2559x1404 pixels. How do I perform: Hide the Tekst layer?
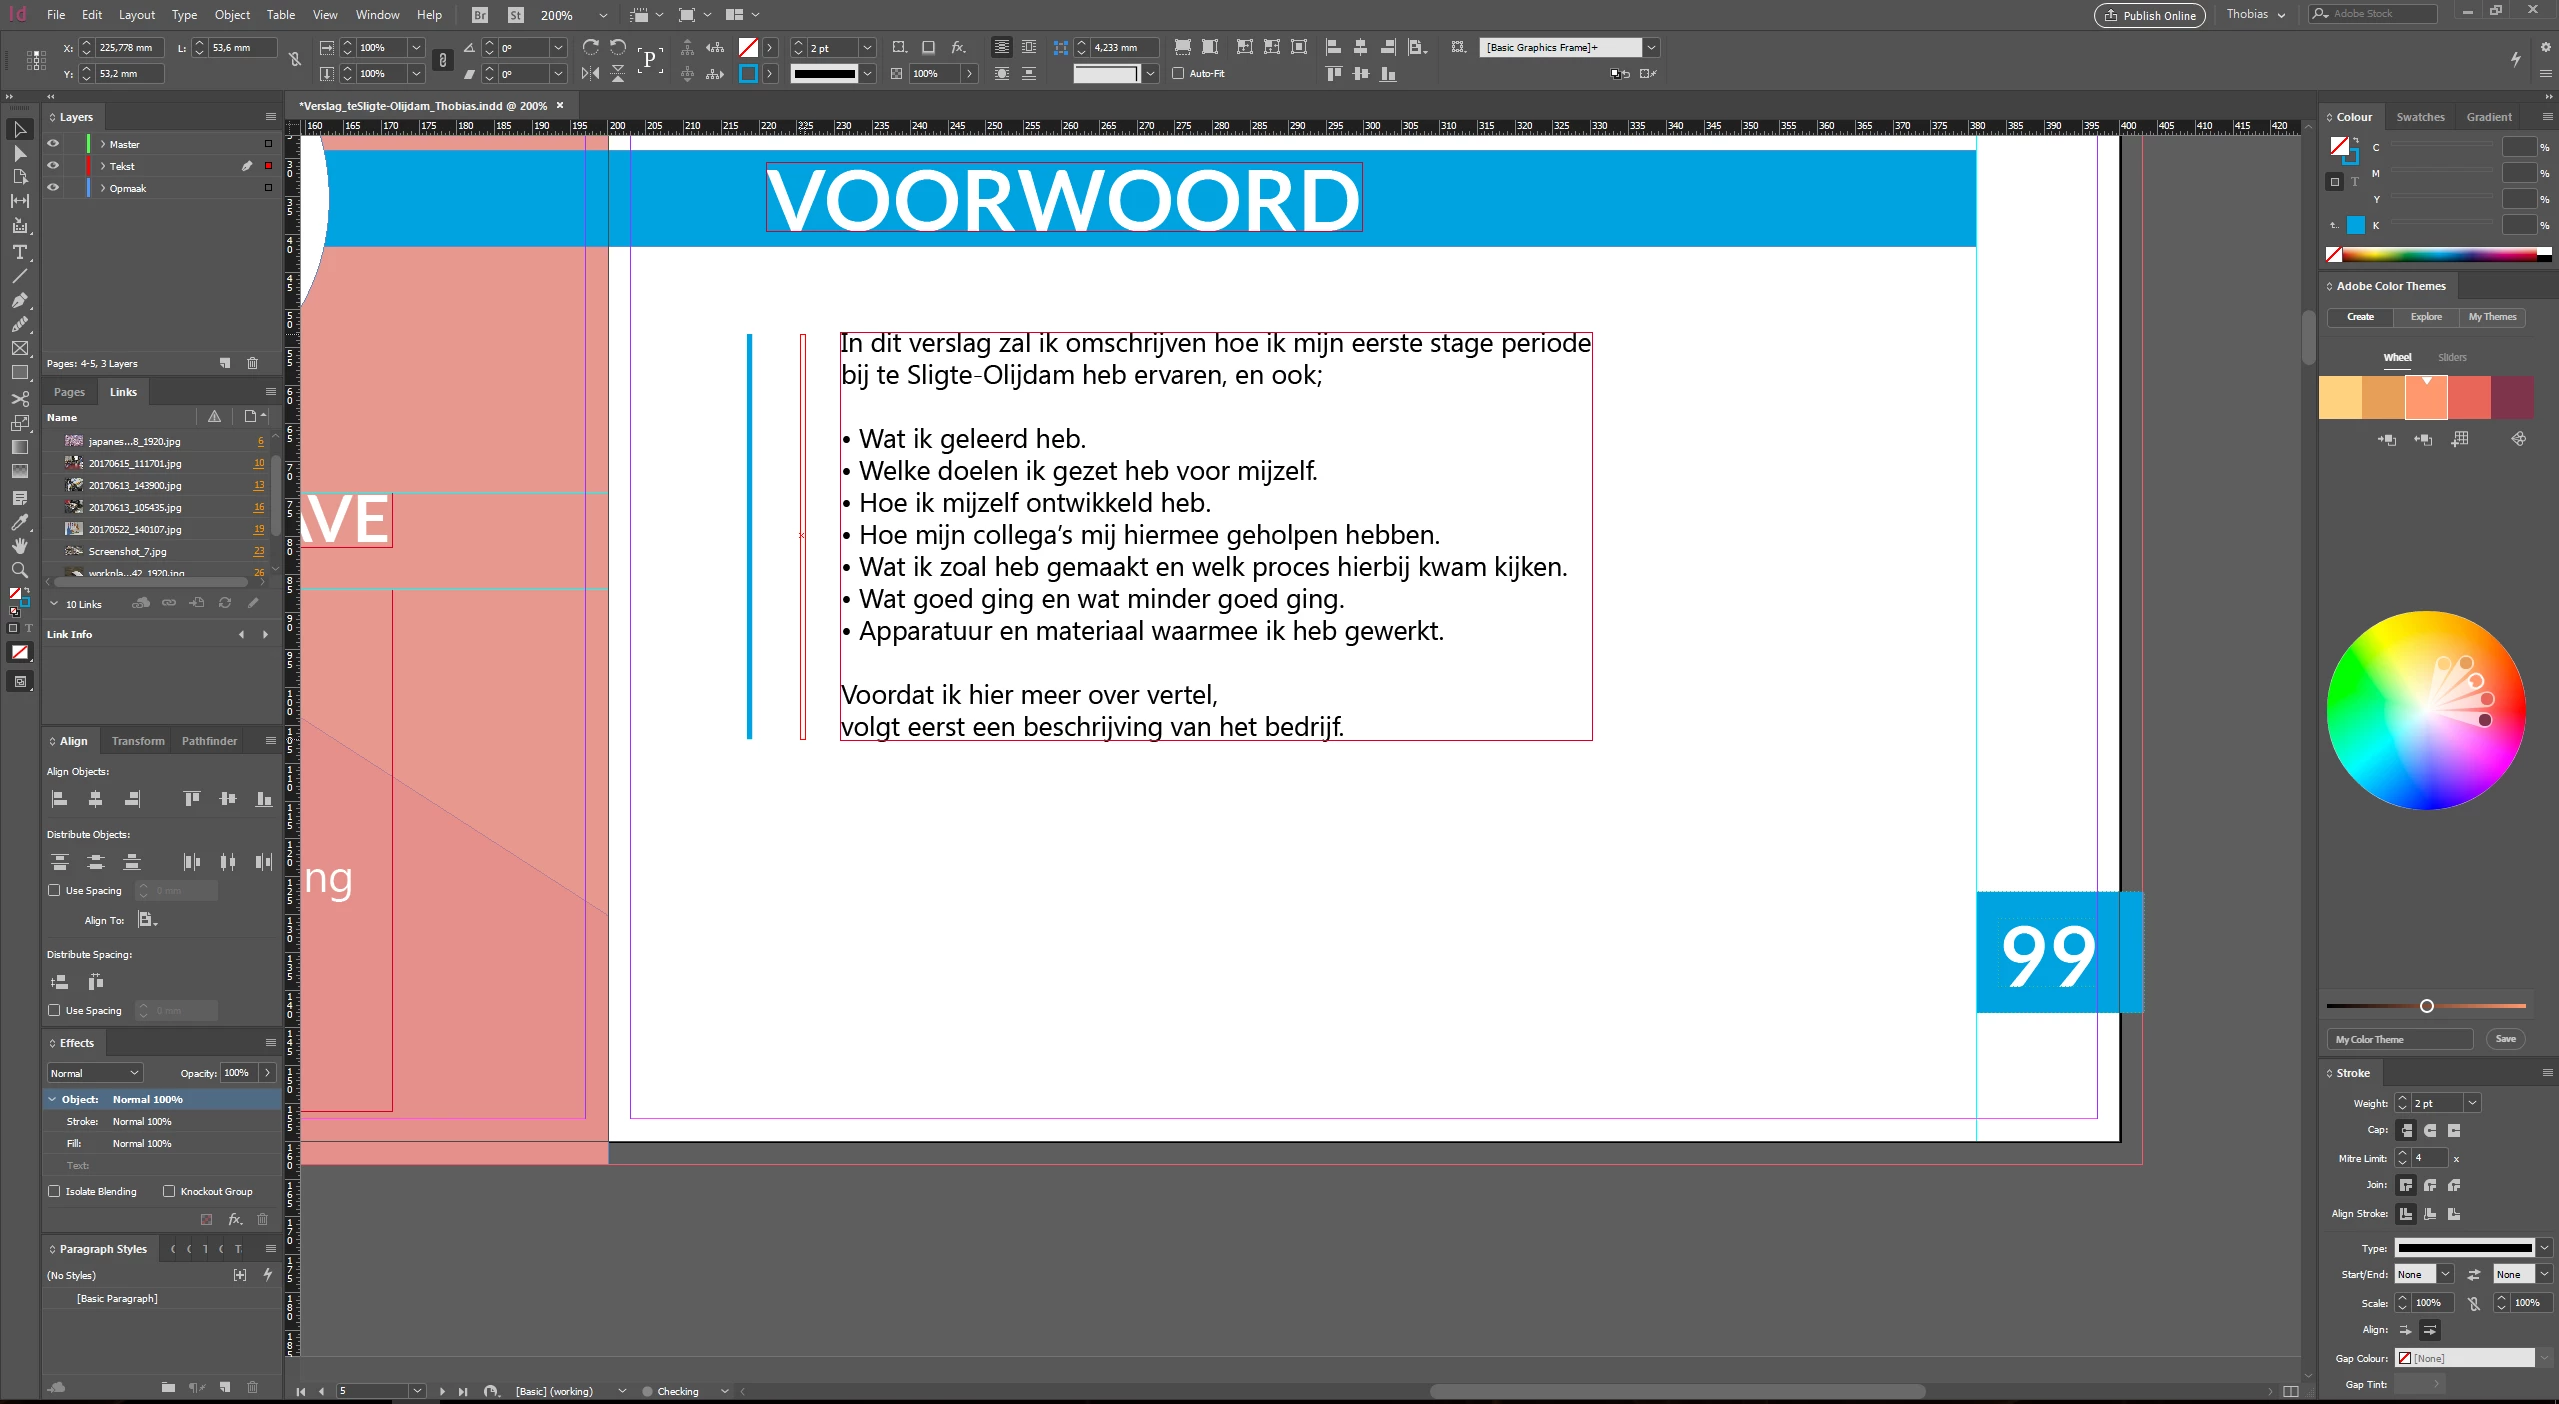pos(53,166)
